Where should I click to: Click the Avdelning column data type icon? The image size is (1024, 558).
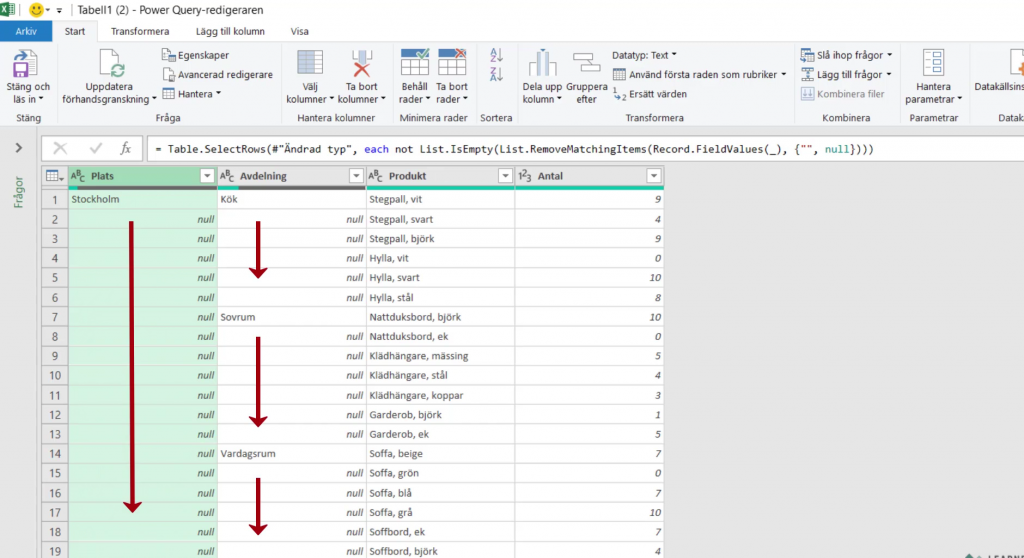tap(227, 176)
